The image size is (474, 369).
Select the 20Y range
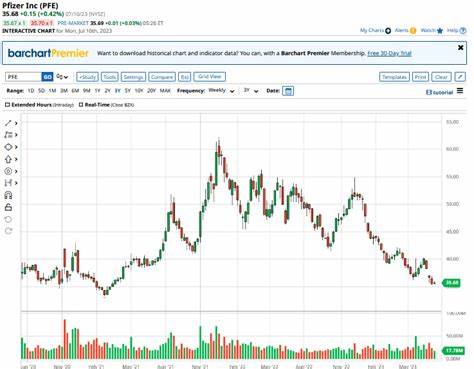(x=152, y=91)
